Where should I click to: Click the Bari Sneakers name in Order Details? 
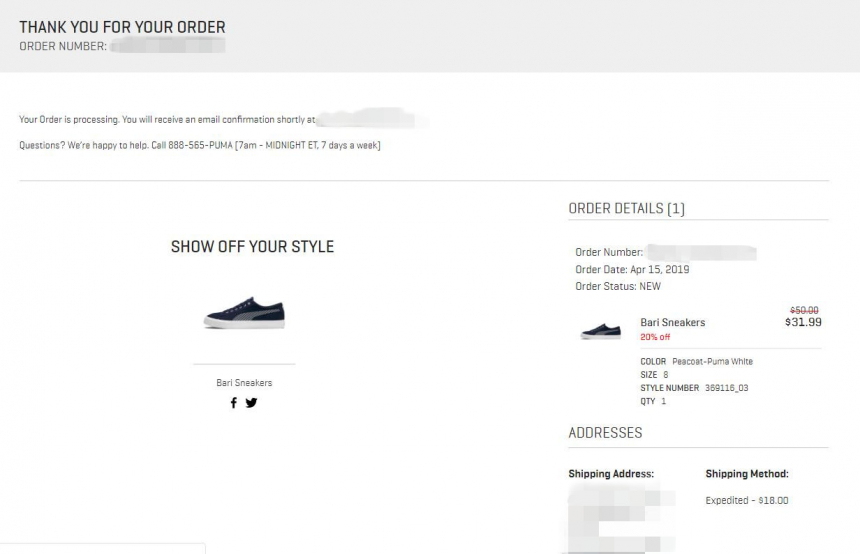tap(672, 322)
